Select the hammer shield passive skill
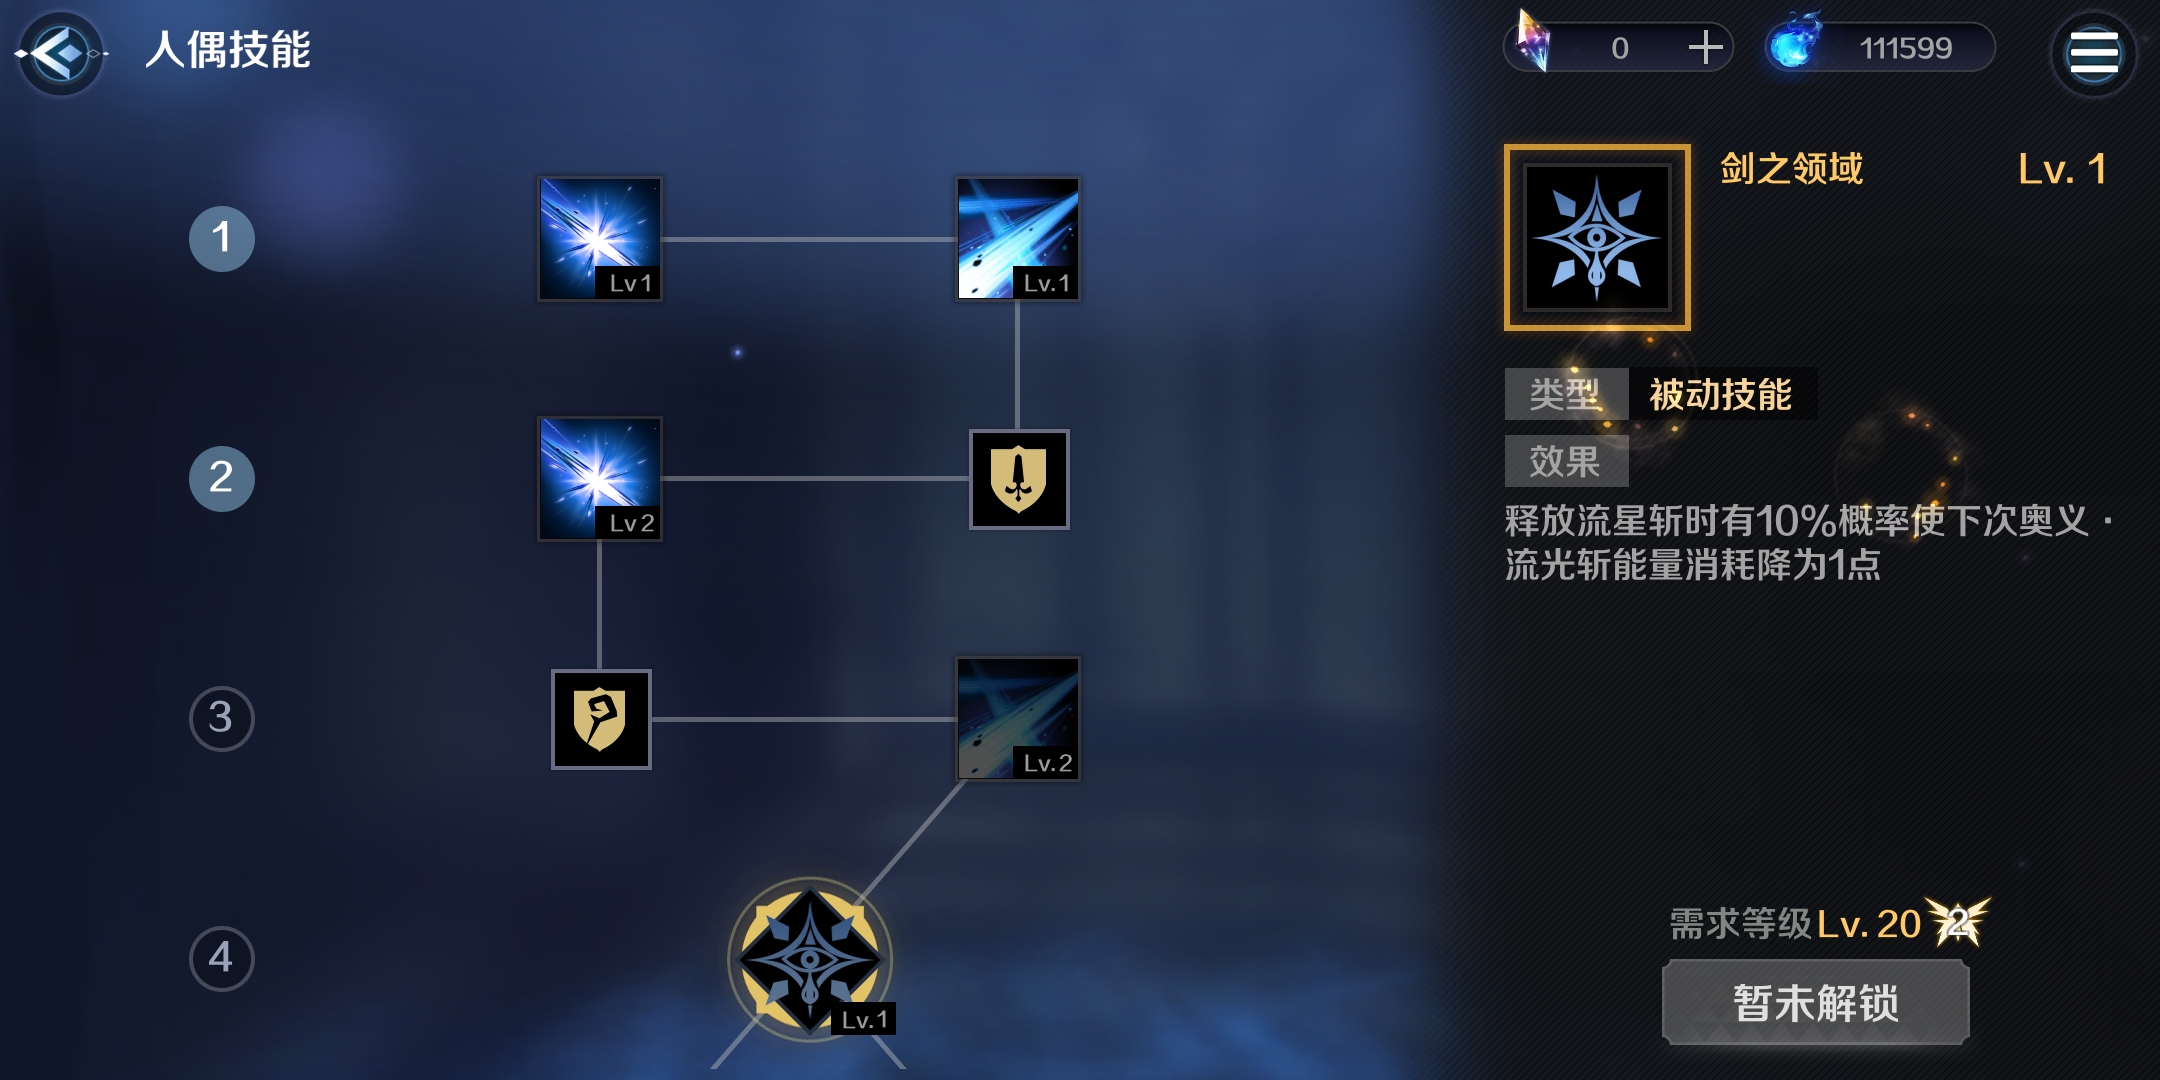The image size is (2160, 1080). (x=601, y=719)
